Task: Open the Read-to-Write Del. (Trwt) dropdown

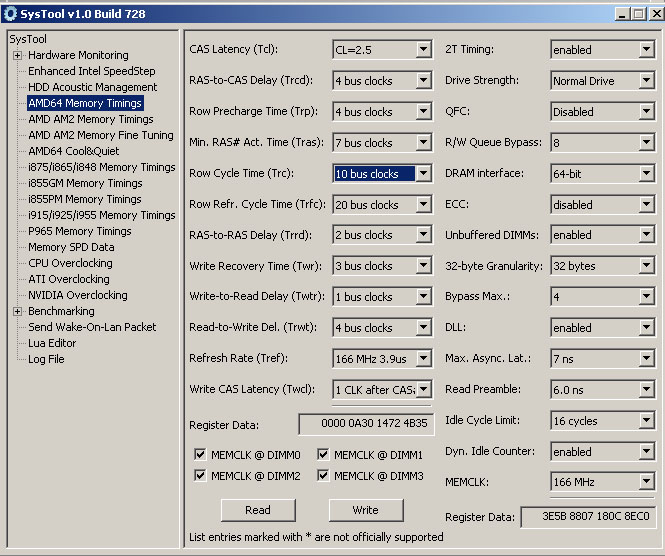Action: pyautogui.click(x=382, y=328)
